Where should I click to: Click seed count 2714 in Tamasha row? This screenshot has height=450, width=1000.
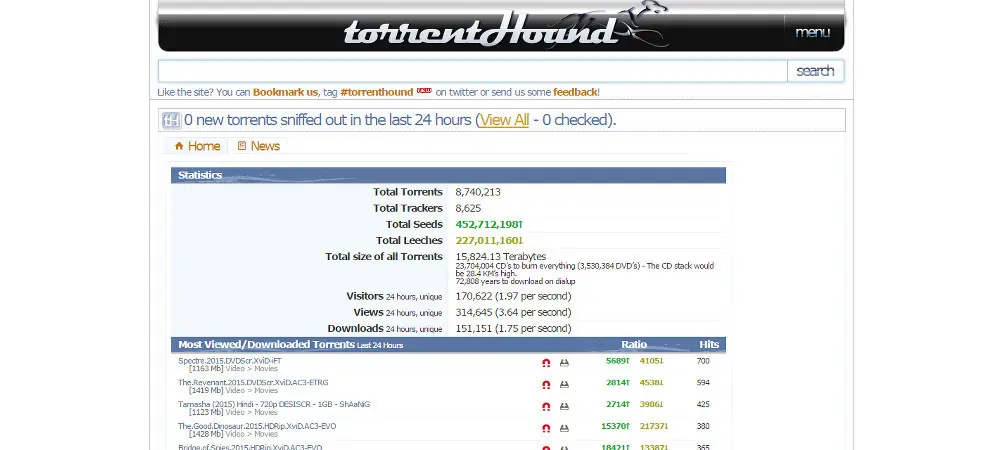[x=617, y=404]
